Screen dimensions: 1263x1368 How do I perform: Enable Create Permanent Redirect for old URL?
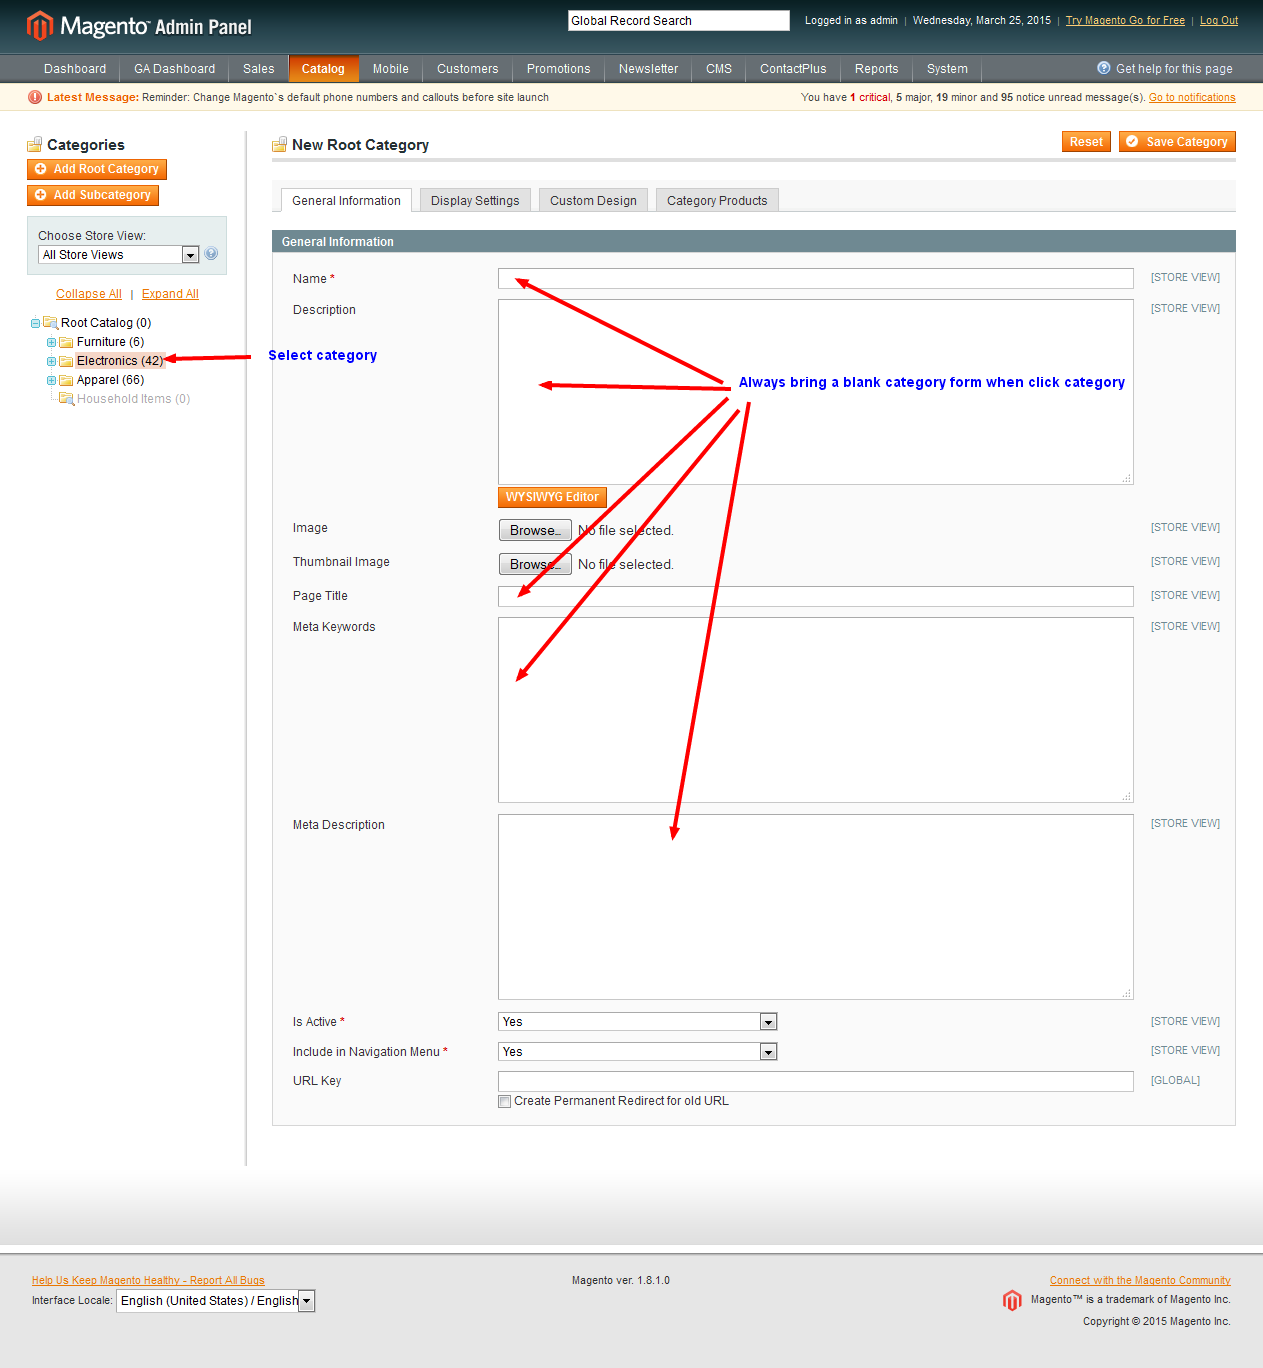click(x=504, y=1101)
